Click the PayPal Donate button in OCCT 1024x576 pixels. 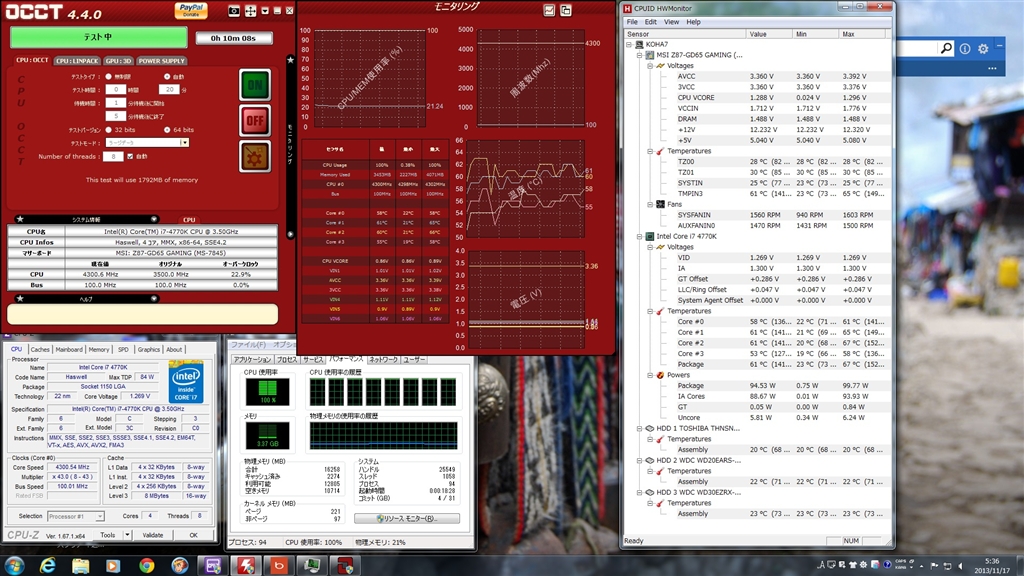coord(191,10)
